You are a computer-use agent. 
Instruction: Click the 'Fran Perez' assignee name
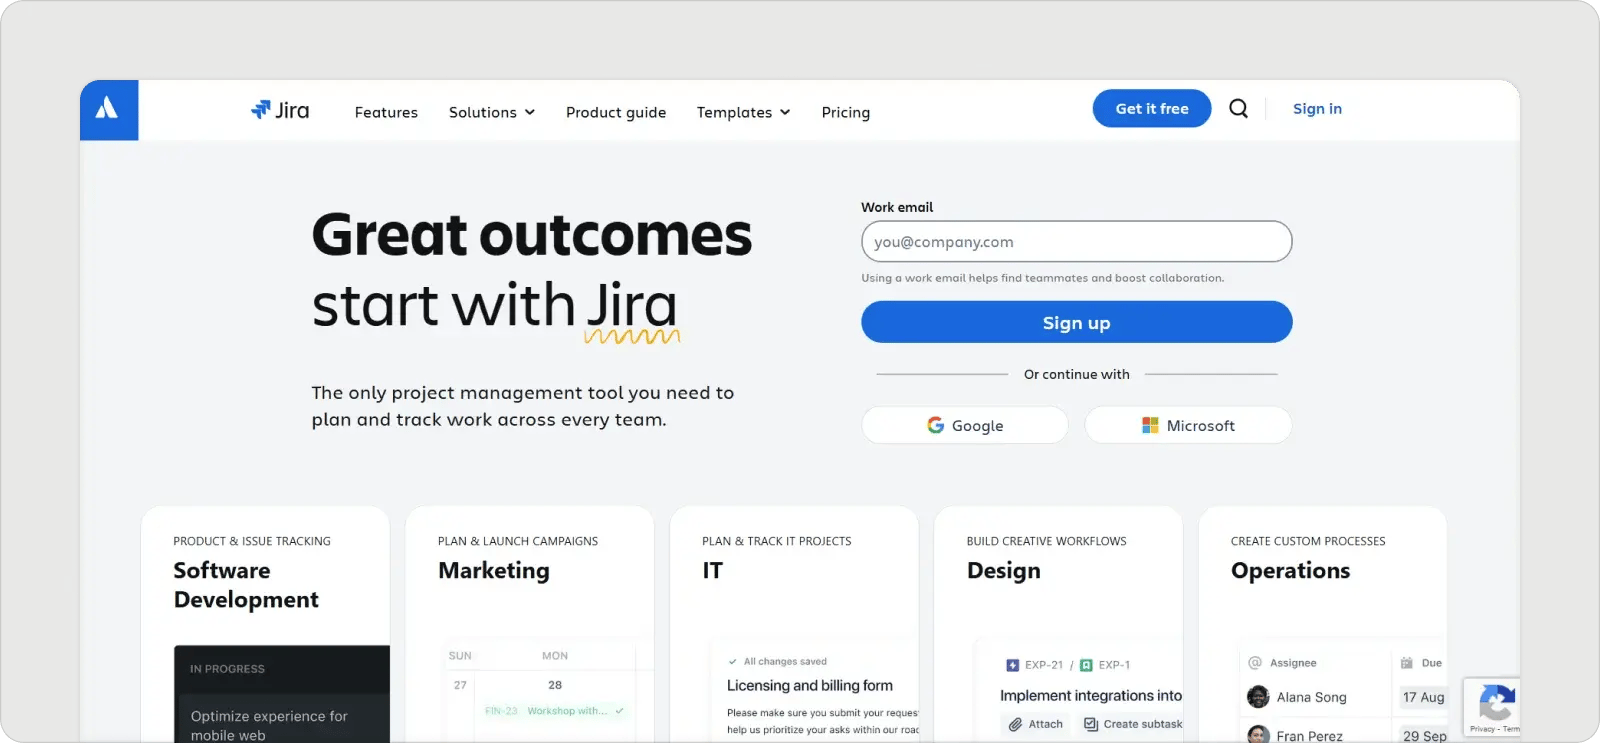coord(1309,736)
